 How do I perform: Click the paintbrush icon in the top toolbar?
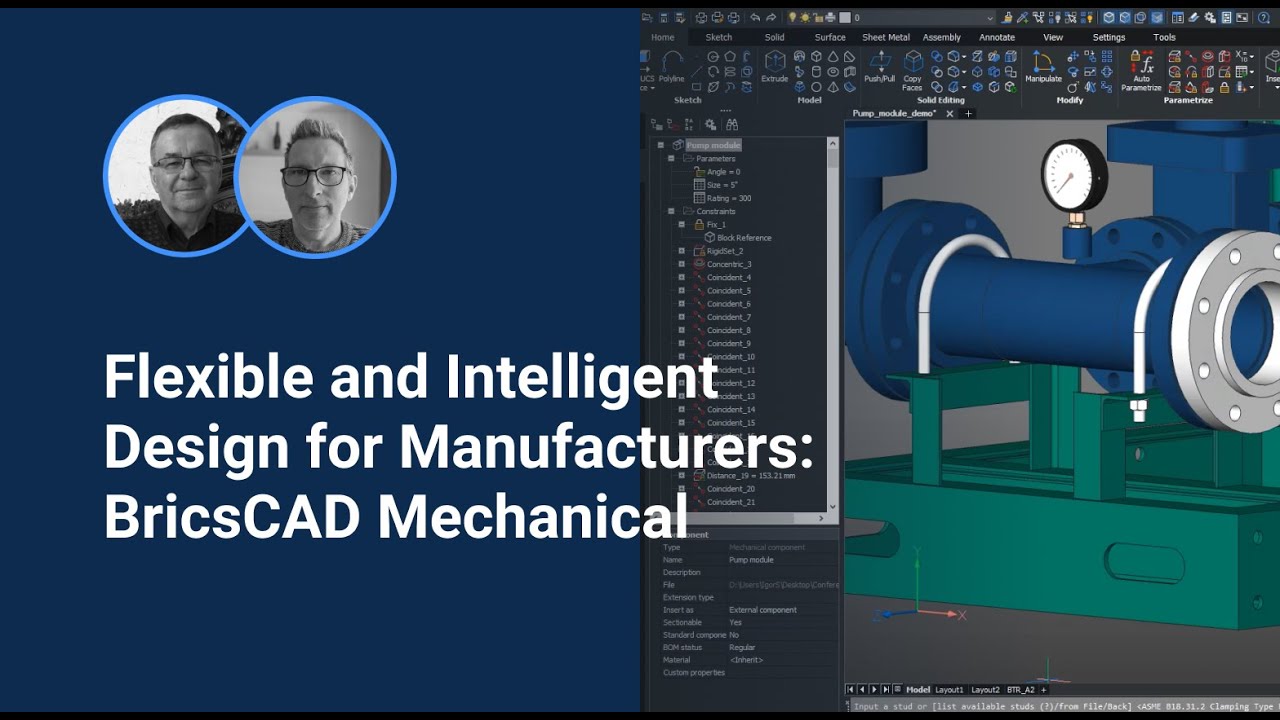click(x=1007, y=17)
